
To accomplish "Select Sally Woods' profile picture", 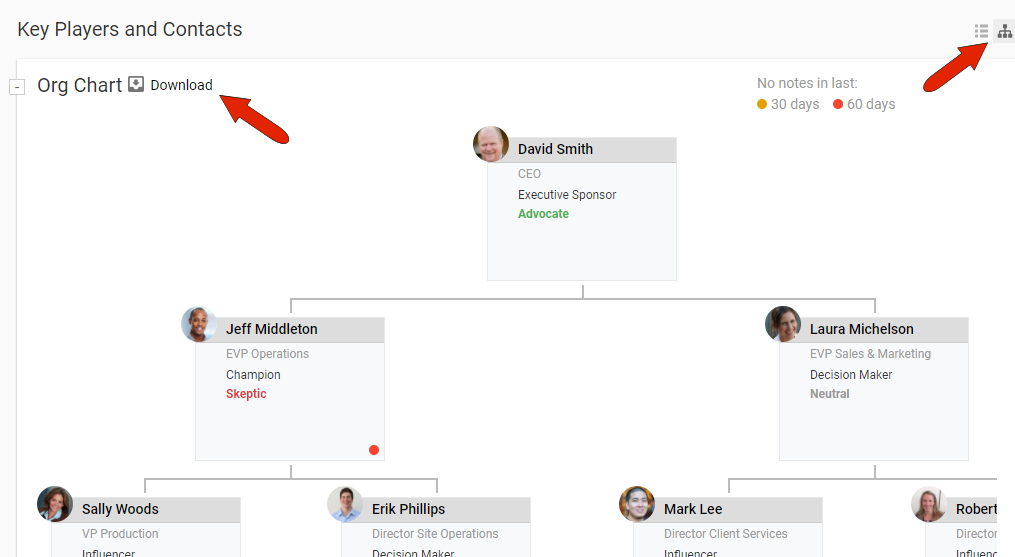I will point(55,504).
